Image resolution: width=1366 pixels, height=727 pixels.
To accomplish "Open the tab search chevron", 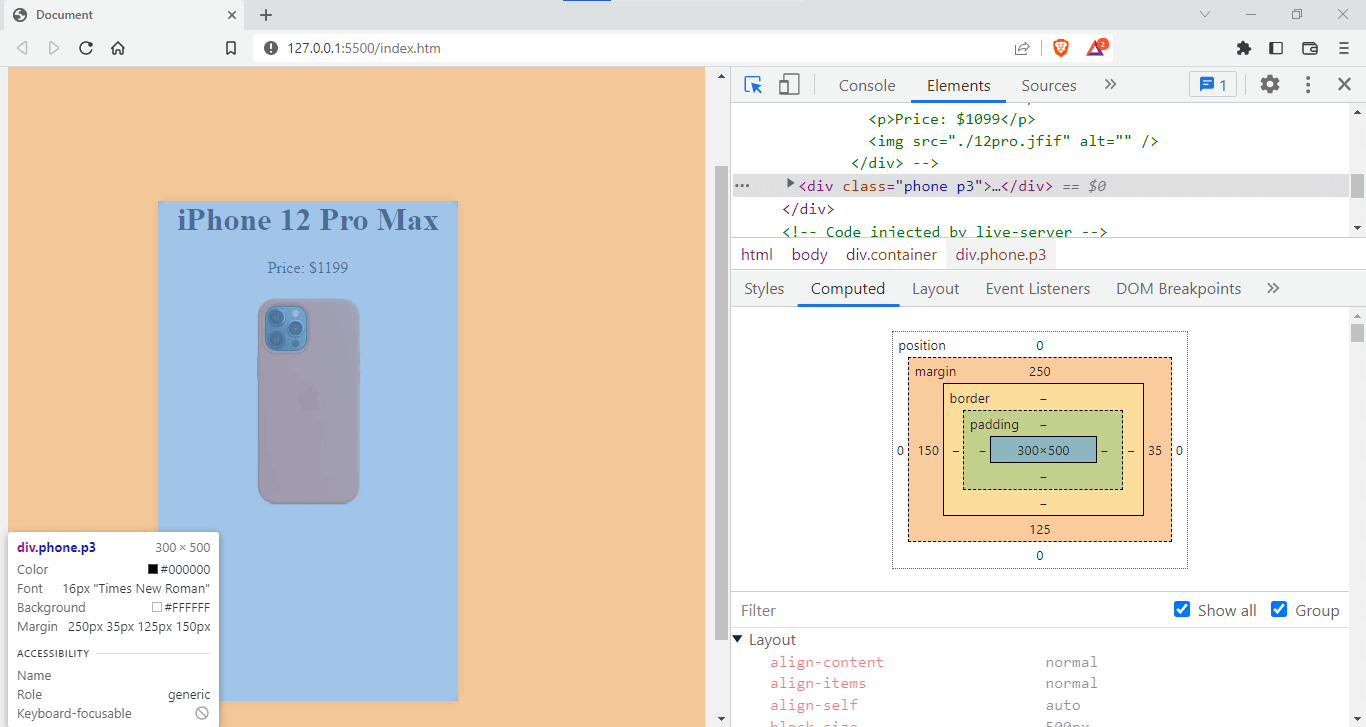I will coord(1205,14).
